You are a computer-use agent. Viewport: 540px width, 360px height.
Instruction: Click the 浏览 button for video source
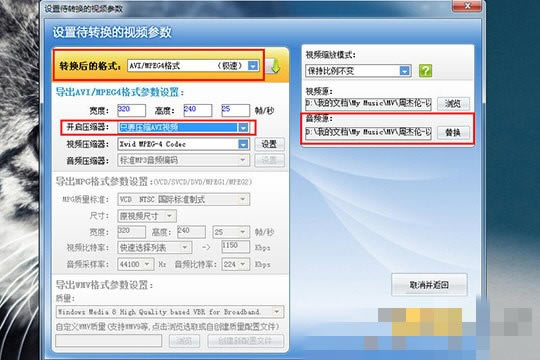(453, 103)
